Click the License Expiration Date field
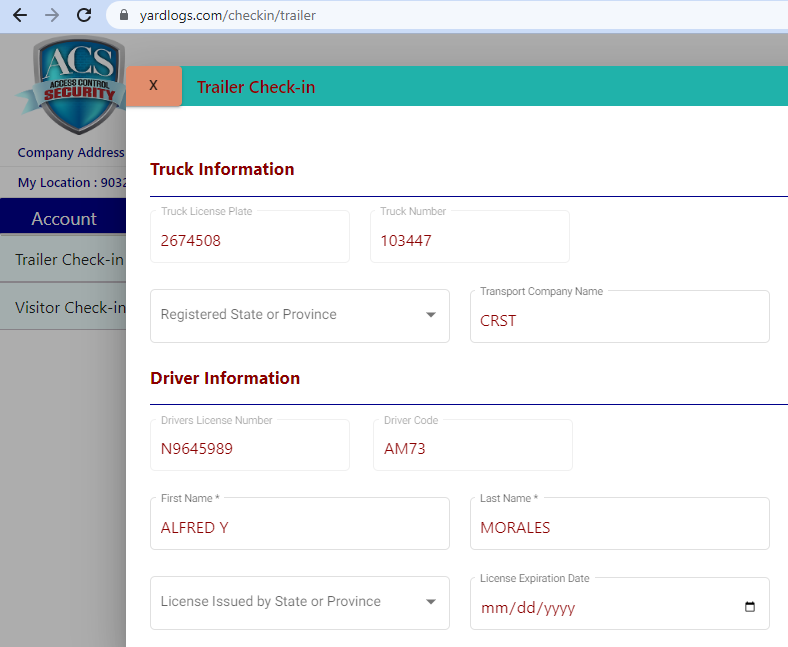Screen dimensions: 788x647 click(x=620, y=604)
